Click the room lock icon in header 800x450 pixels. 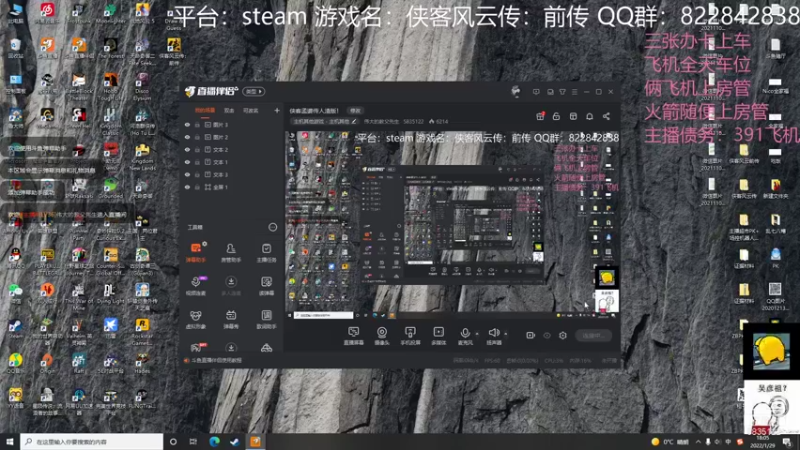coord(556,116)
